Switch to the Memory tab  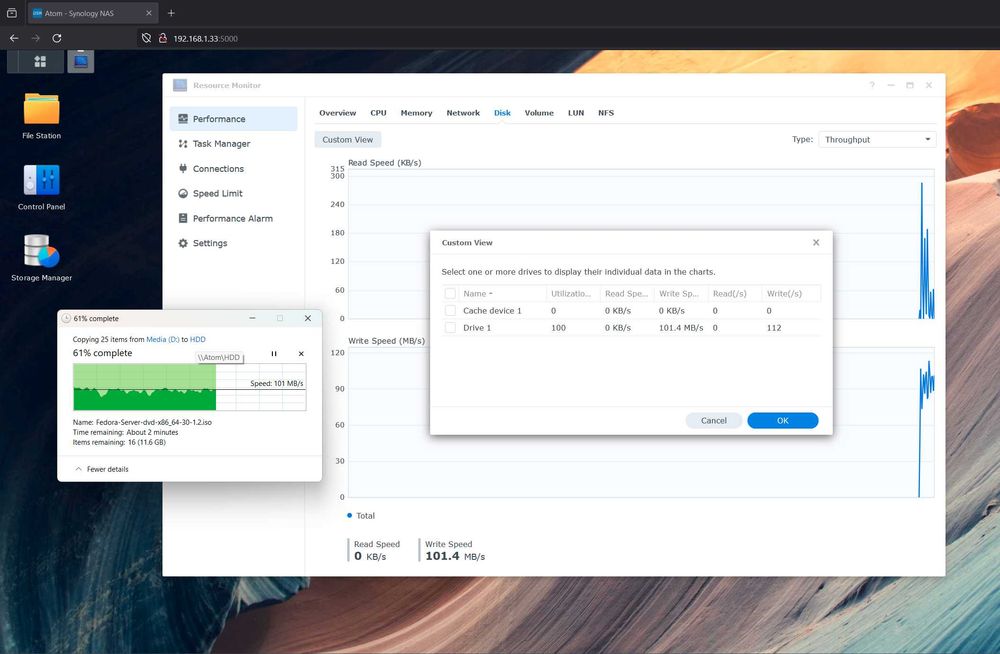[x=416, y=113]
